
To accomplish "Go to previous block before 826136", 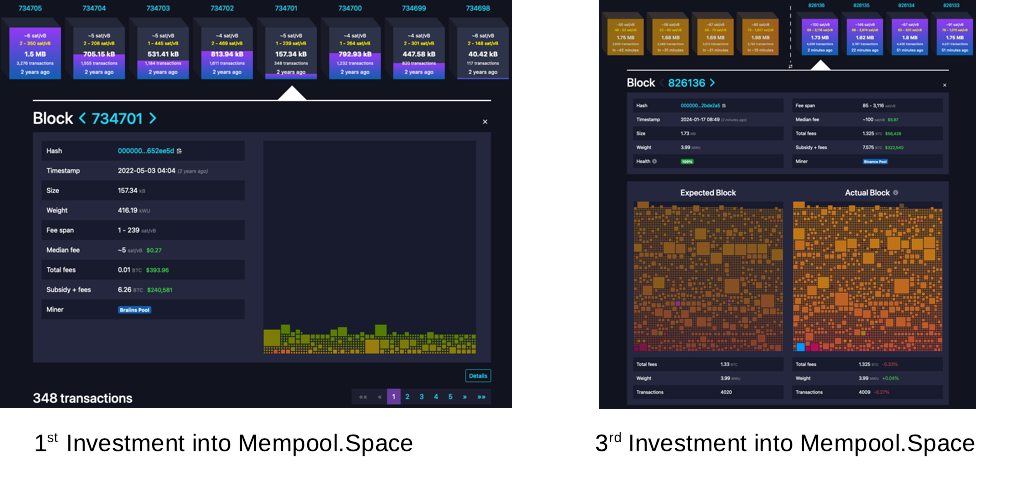I will [x=661, y=83].
